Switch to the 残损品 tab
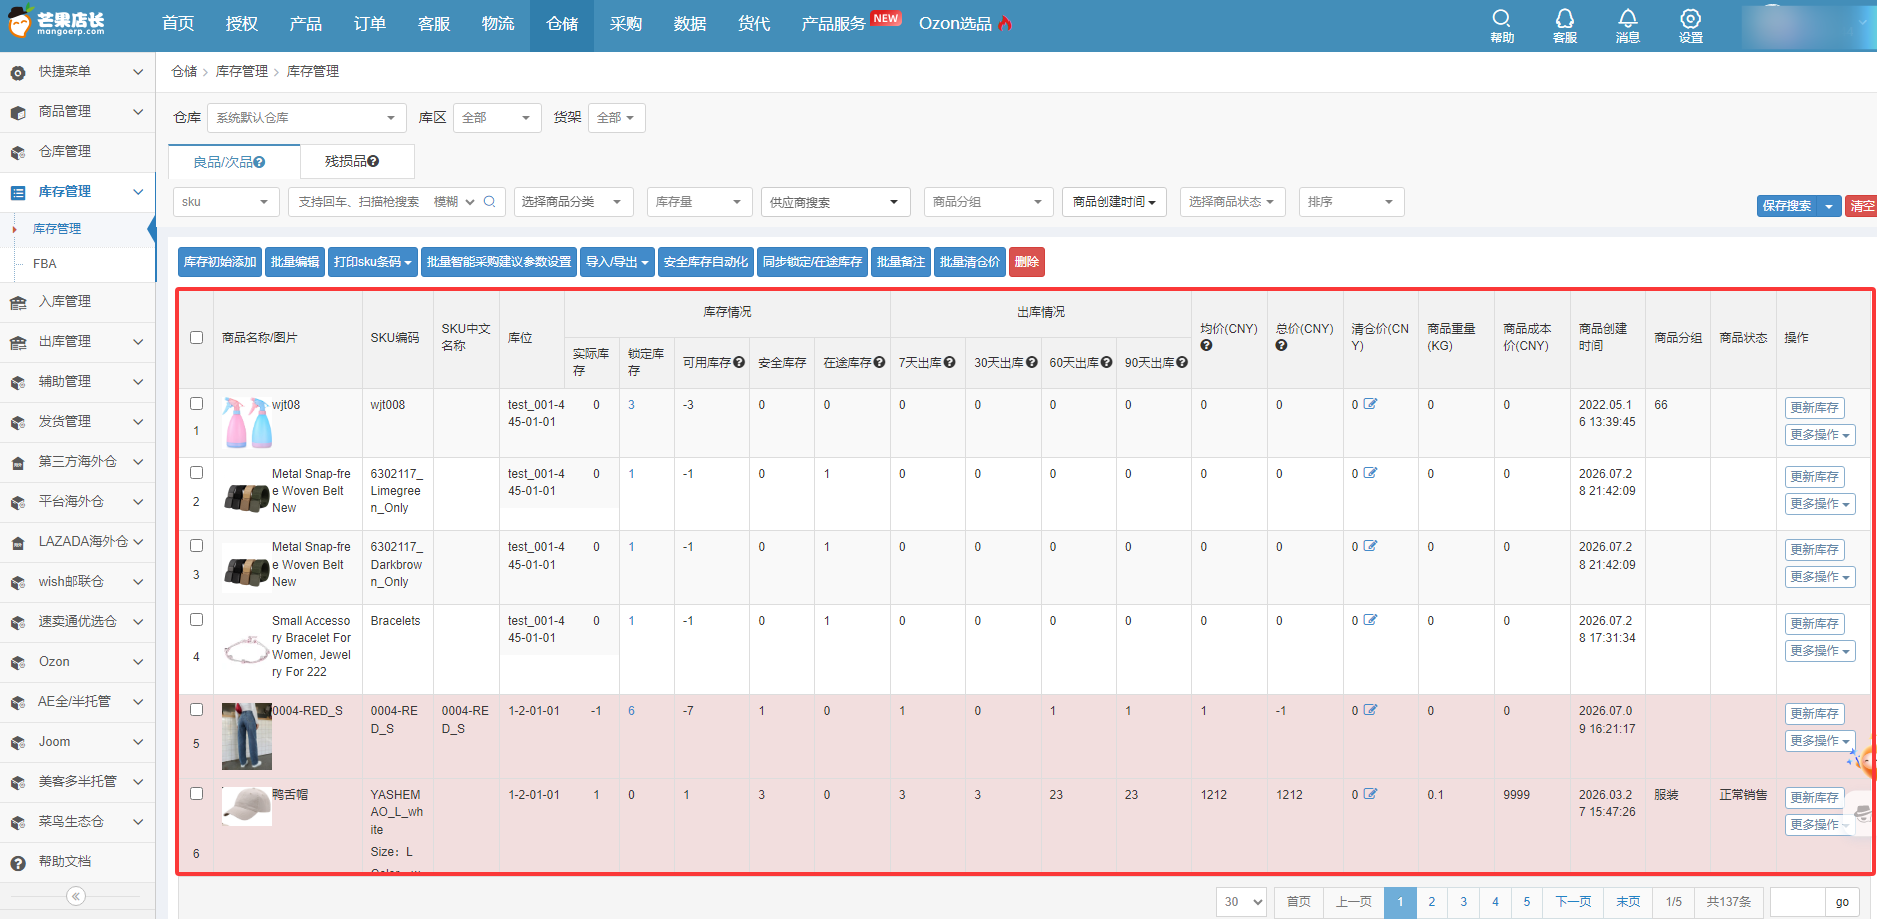 click(351, 161)
